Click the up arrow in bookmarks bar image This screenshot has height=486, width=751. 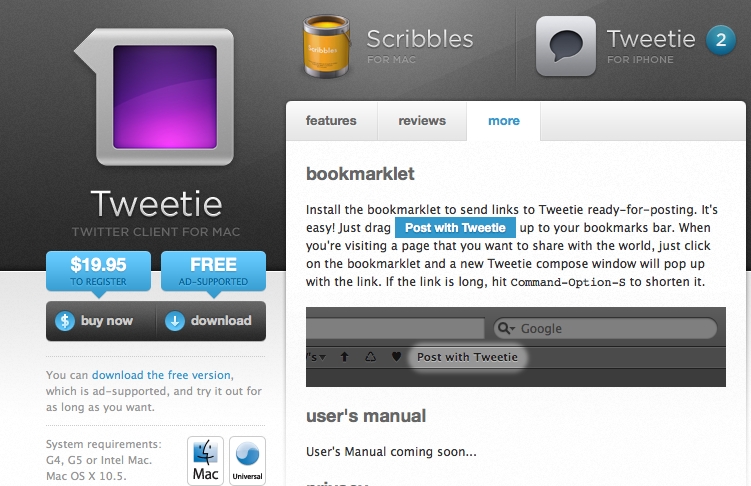[344, 357]
